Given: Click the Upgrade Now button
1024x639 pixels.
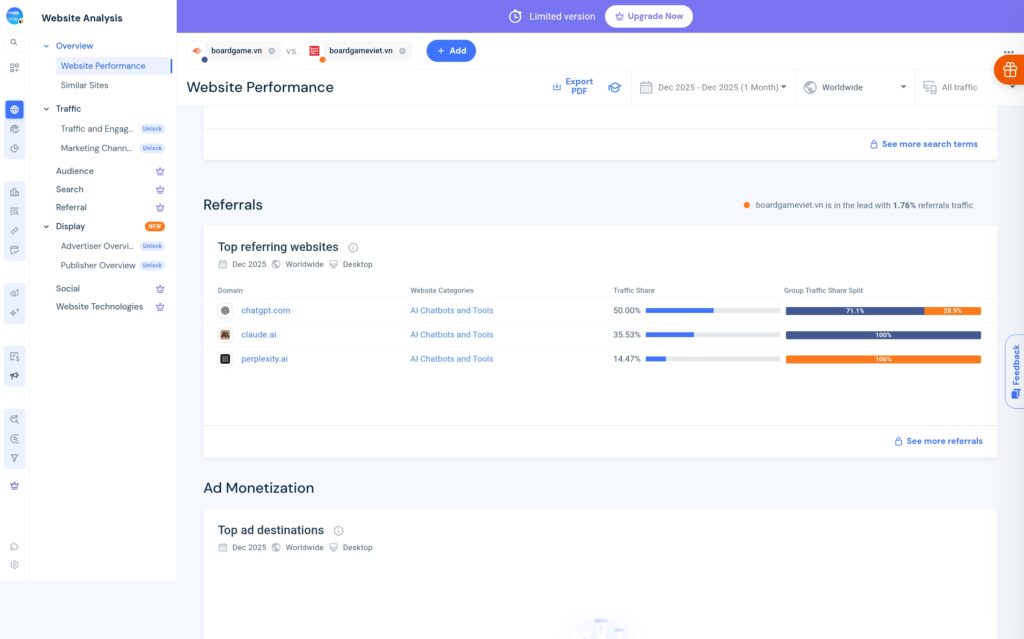Looking at the screenshot, I should click(x=648, y=16).
